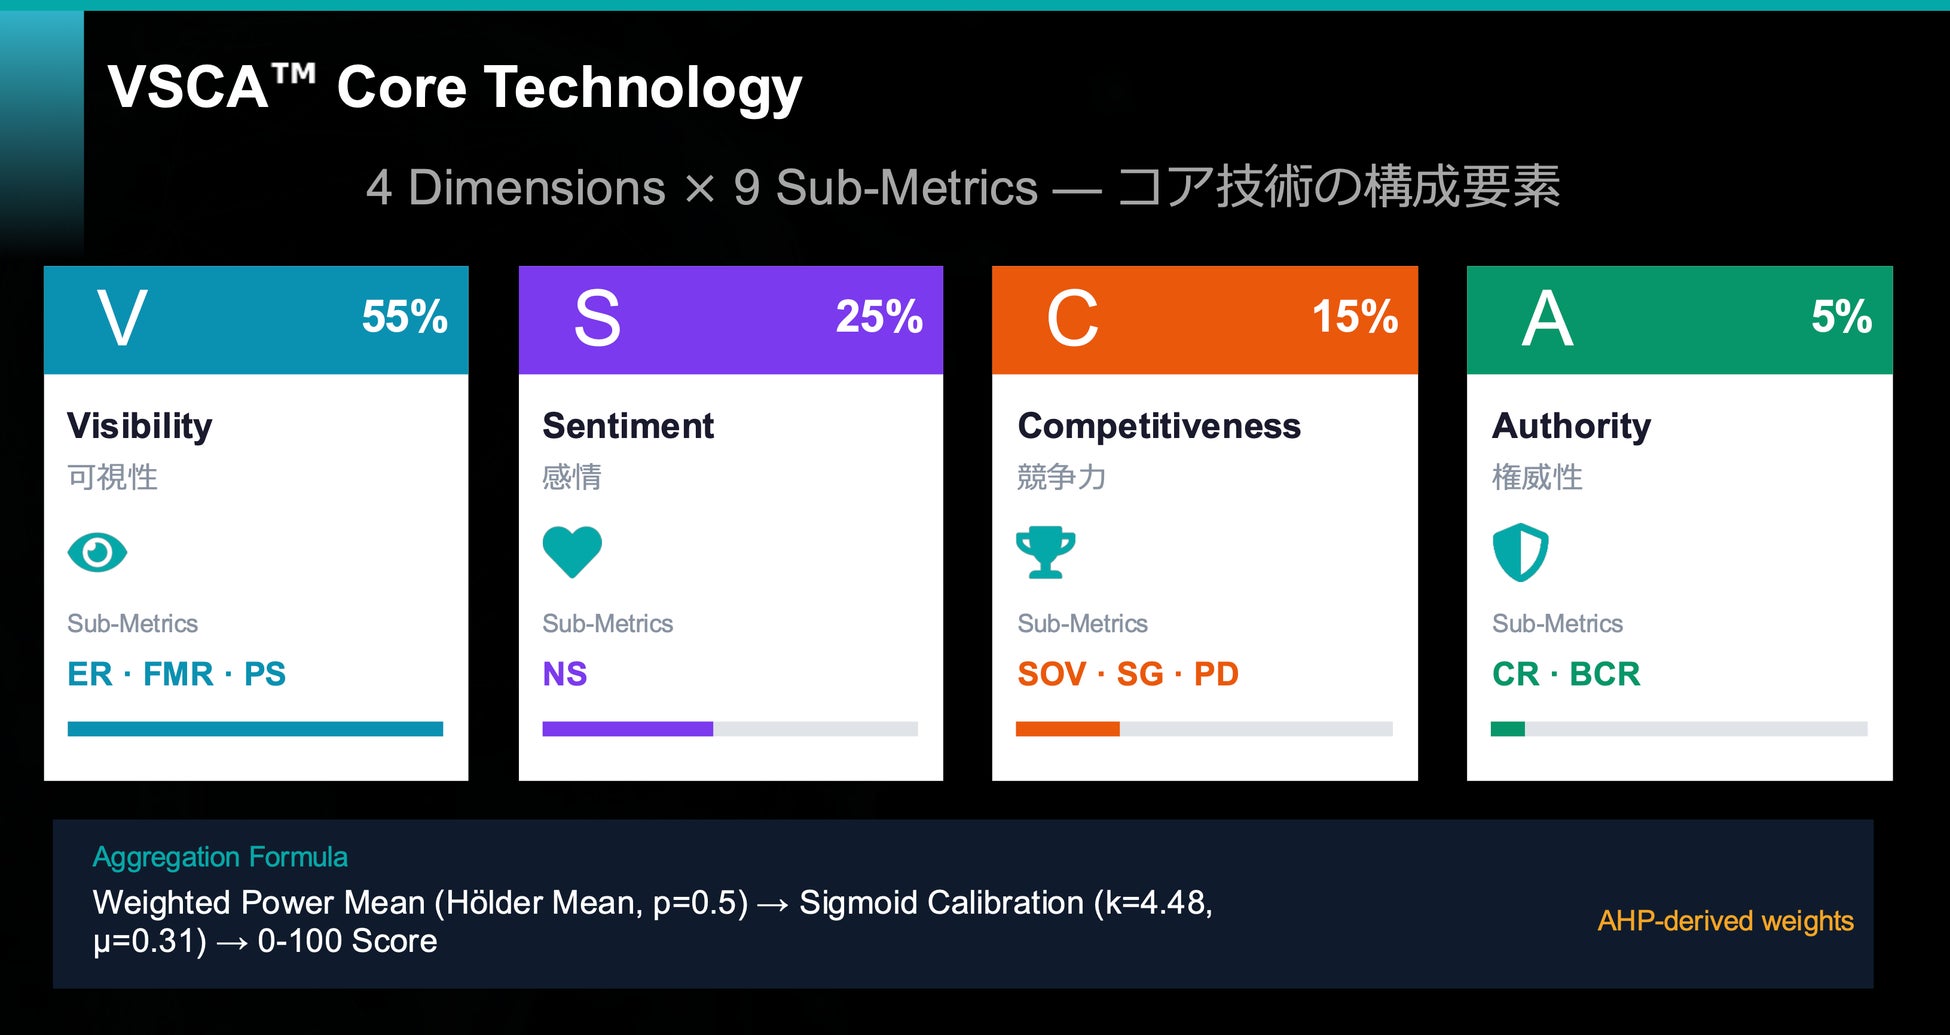1950x1035 pixels.
Task: Click the heart icon under Sentiment
Action: pos(572,551)
